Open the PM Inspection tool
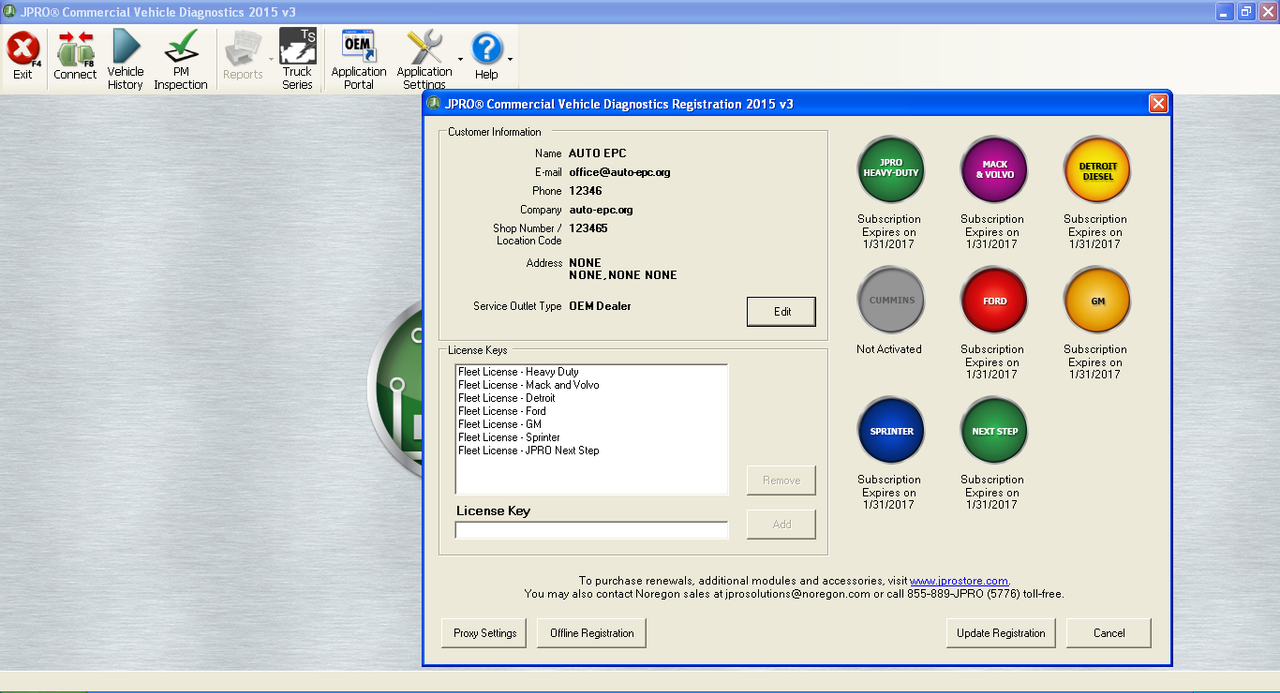1280x693 pixels. point(181,58)
